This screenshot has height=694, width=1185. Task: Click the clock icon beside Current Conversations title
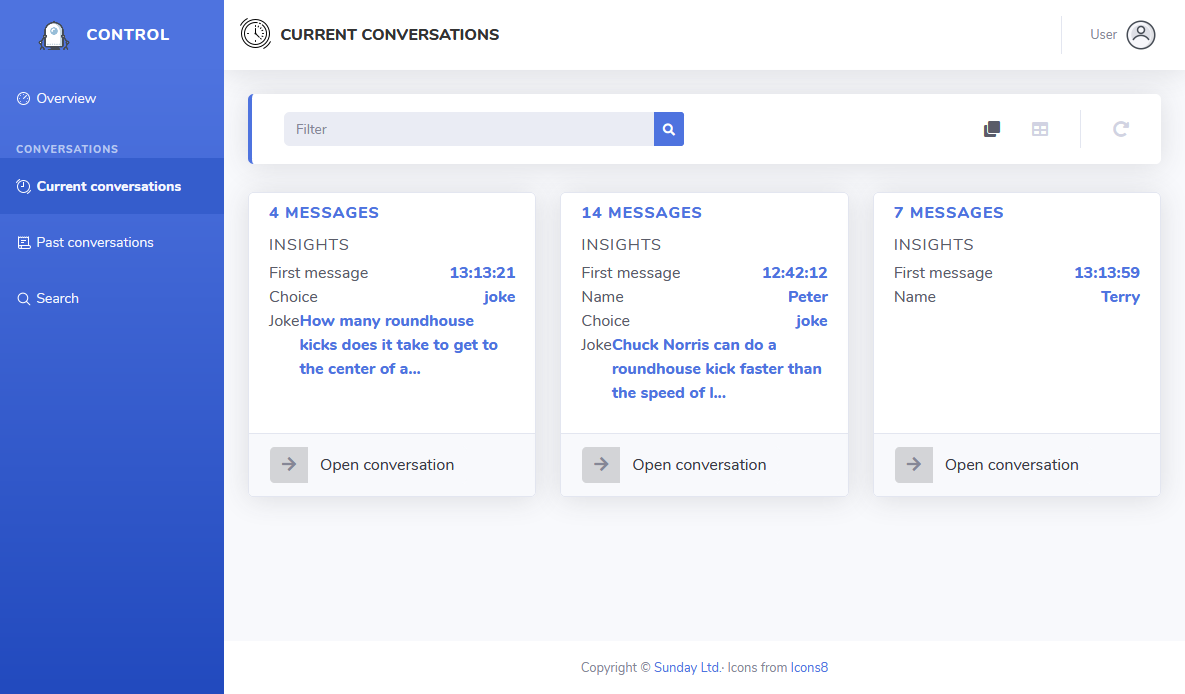(255, 34)
